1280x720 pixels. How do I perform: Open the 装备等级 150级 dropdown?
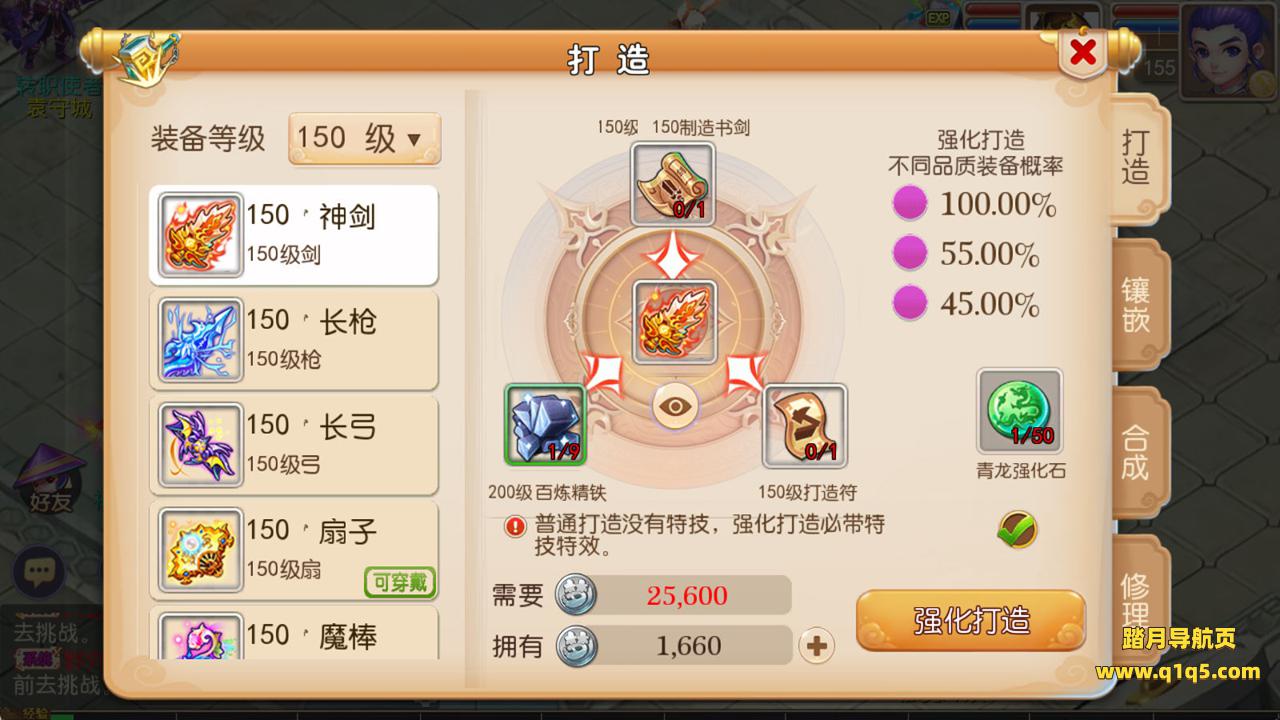pyautogui.click(x=364, y=138)
